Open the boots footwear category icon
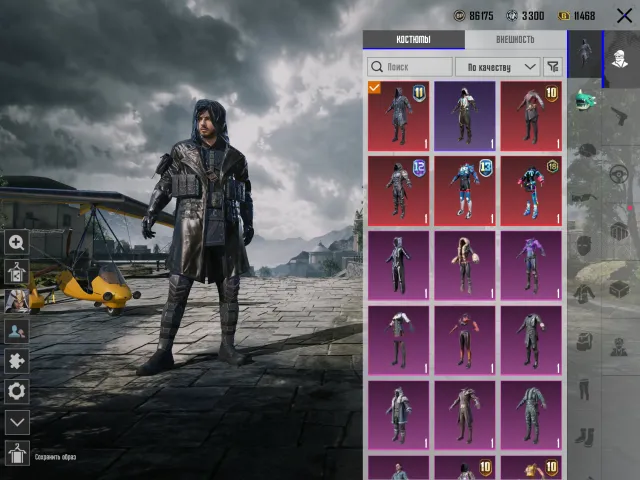Viewport: 640px width, 480px height. 584,437
